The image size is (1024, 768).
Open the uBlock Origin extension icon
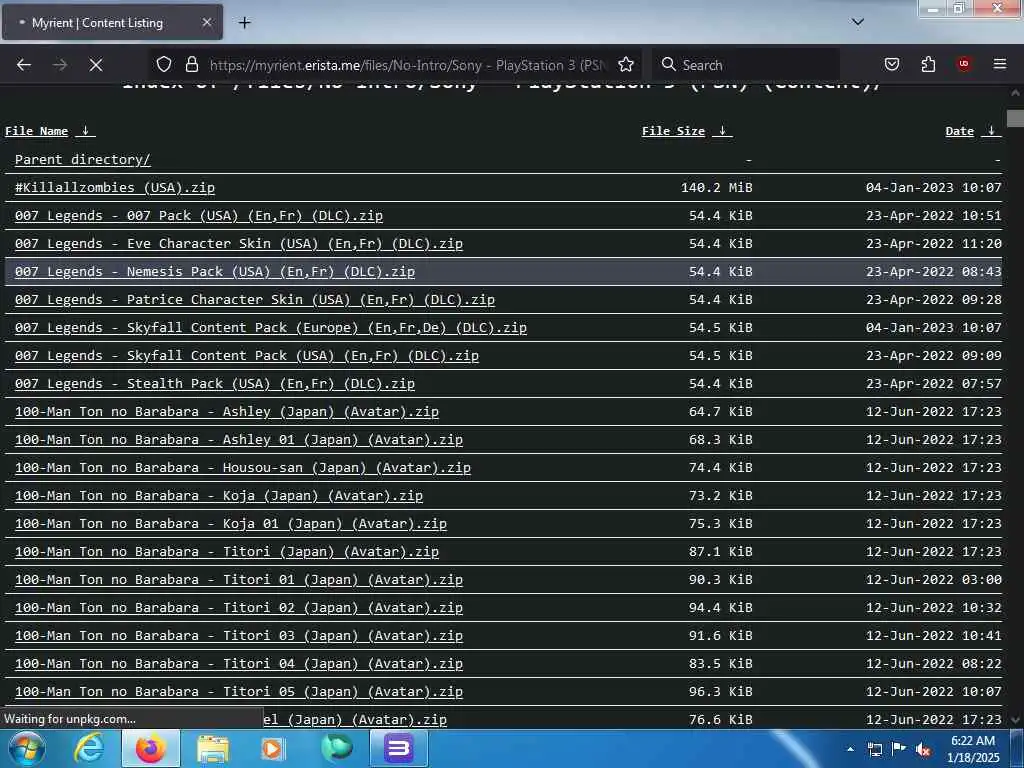coord(964,64)
